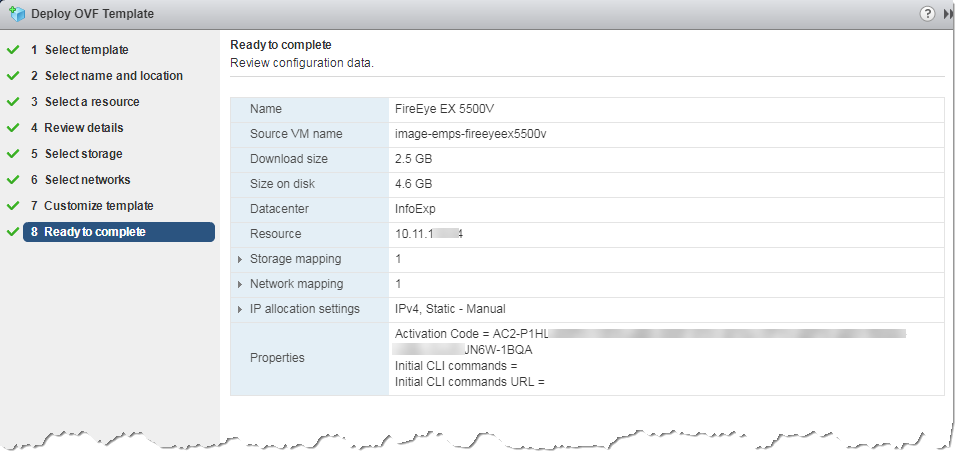Viewport: 958px width, 471px height.
Task: Select step 8 Ready to complete
Action: 119,232
